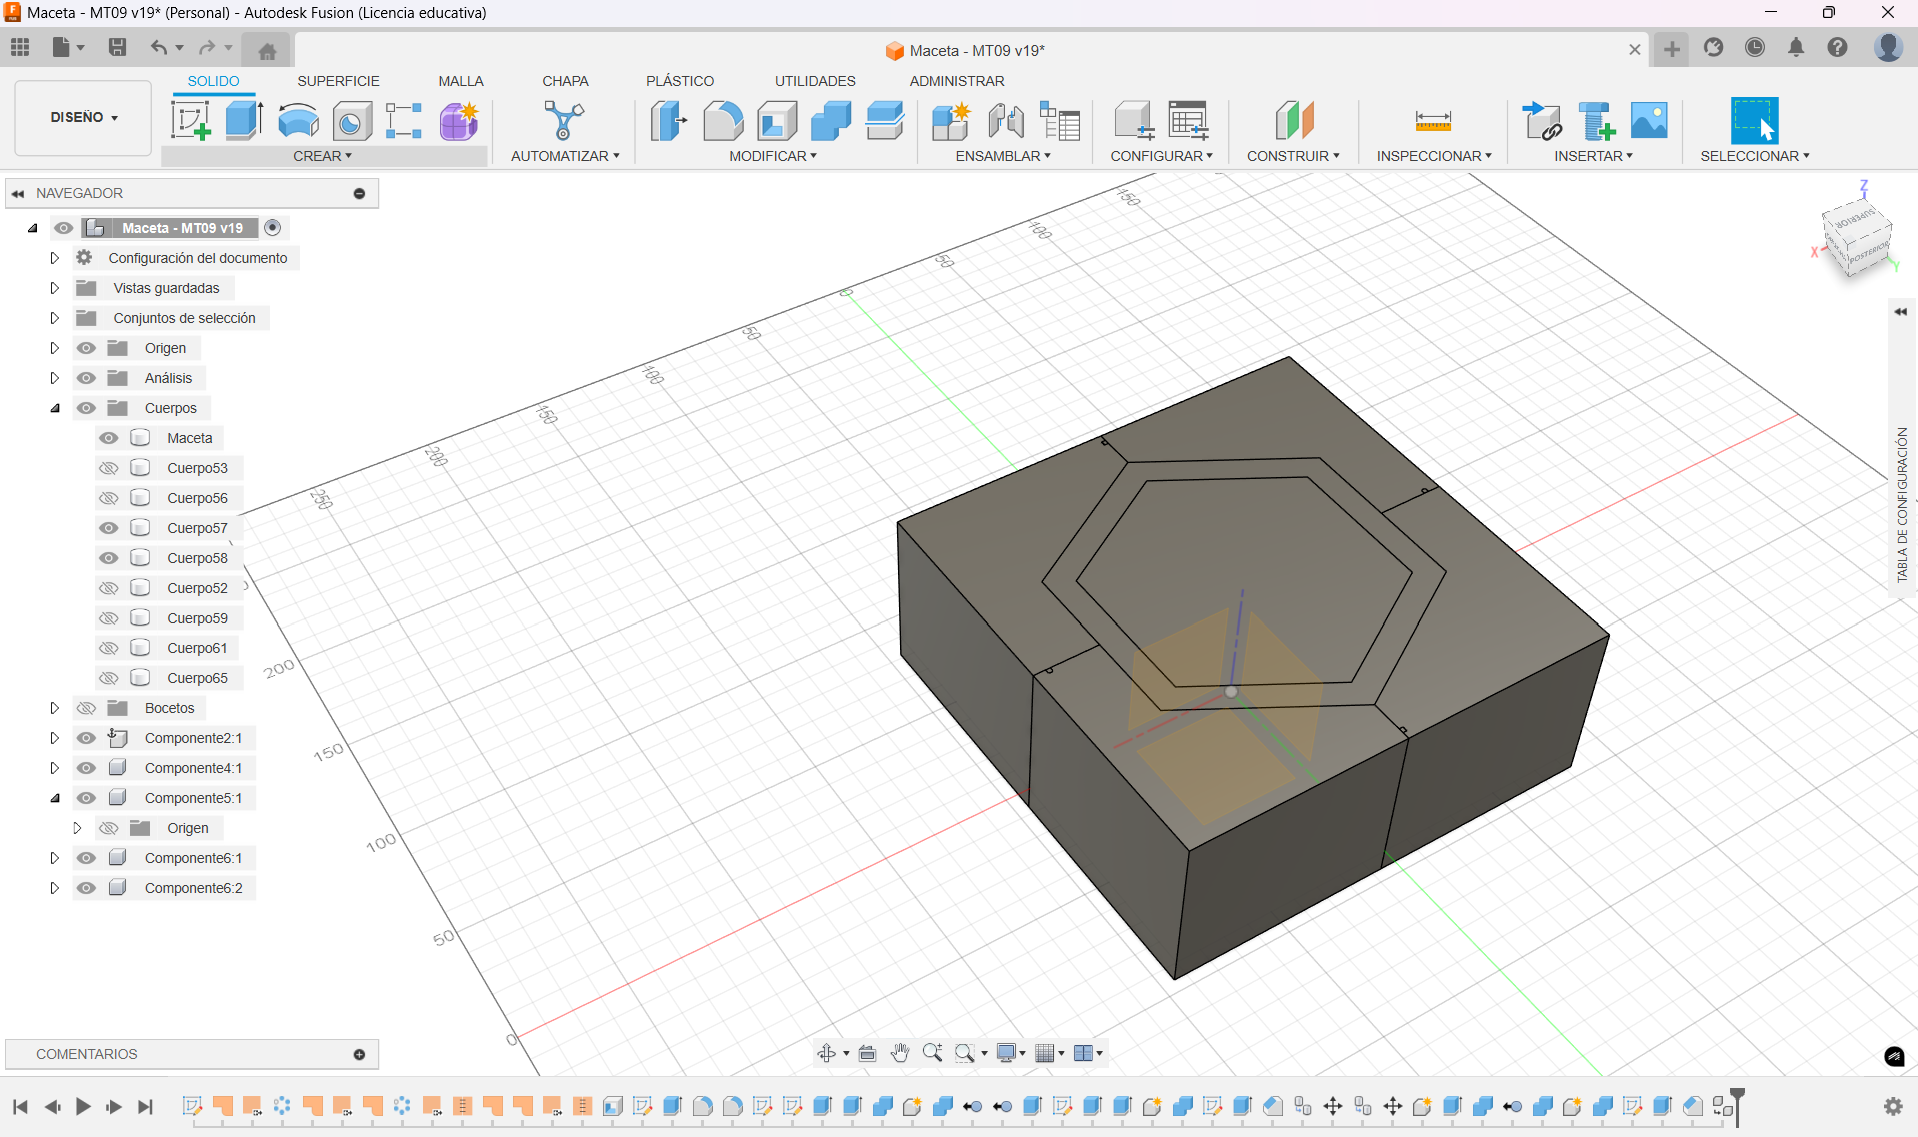
Task: Open the CONSTRUIR dropdown menu
Action: click(x=1293, y=156)
